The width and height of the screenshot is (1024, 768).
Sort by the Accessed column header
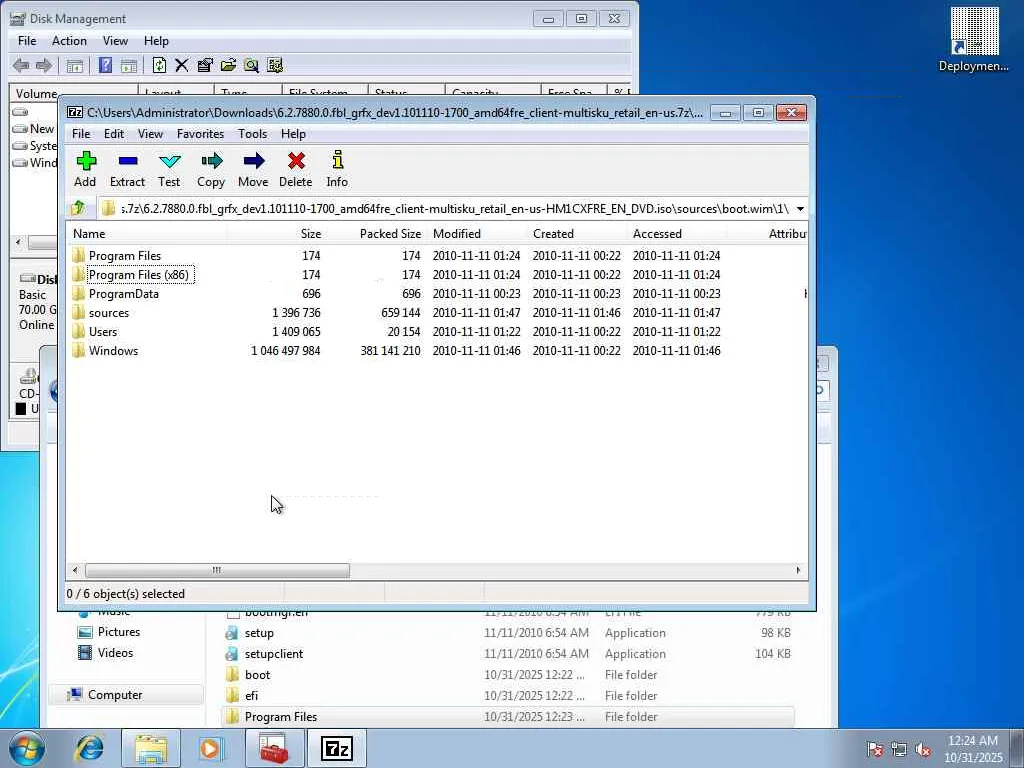(677, 234)
